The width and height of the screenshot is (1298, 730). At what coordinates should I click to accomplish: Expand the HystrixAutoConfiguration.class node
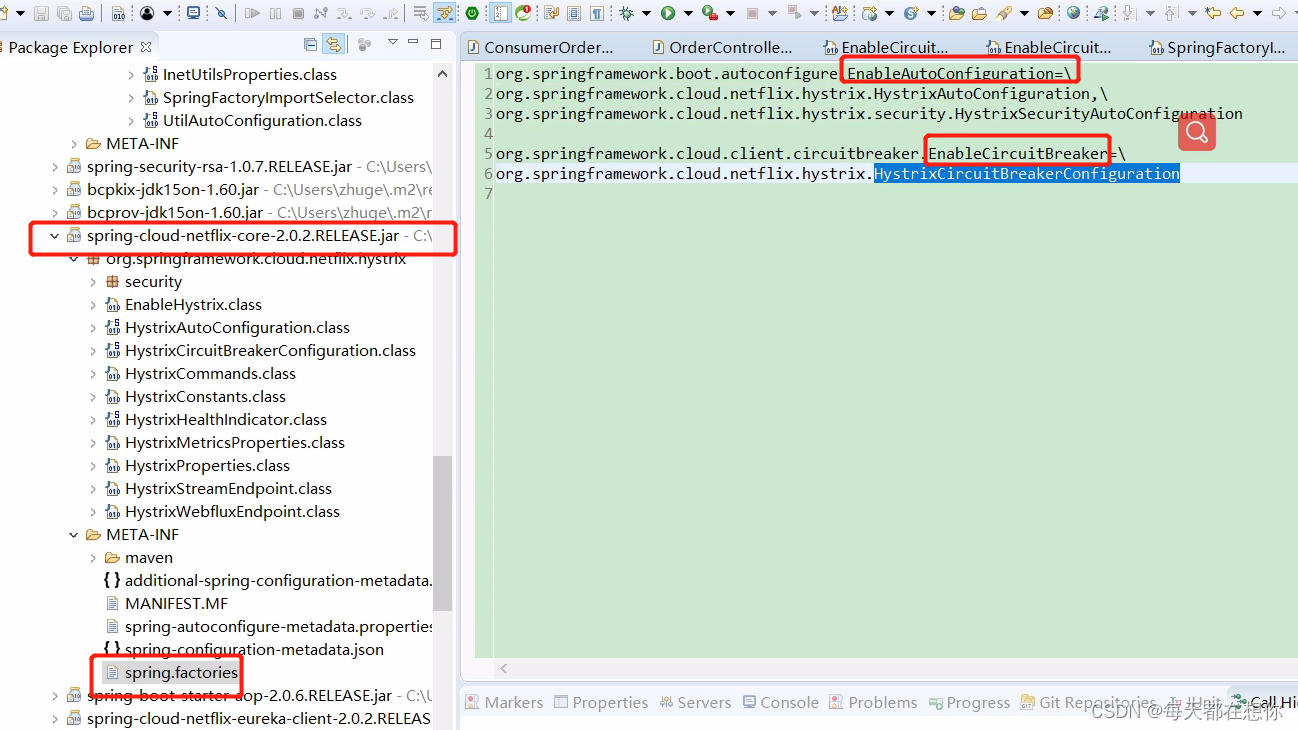92,328
